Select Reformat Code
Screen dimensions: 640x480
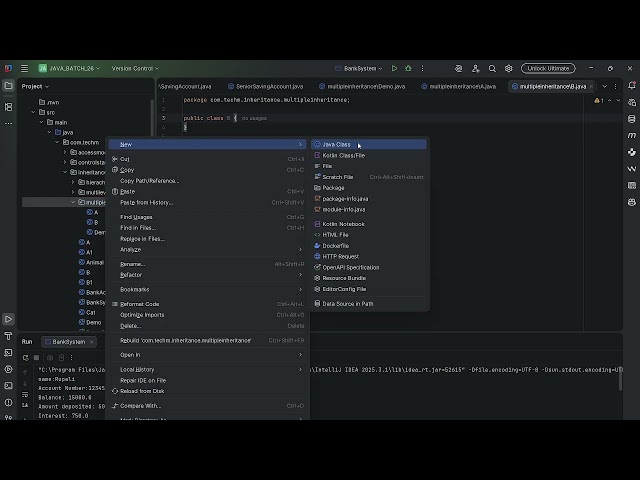(208, 304)
